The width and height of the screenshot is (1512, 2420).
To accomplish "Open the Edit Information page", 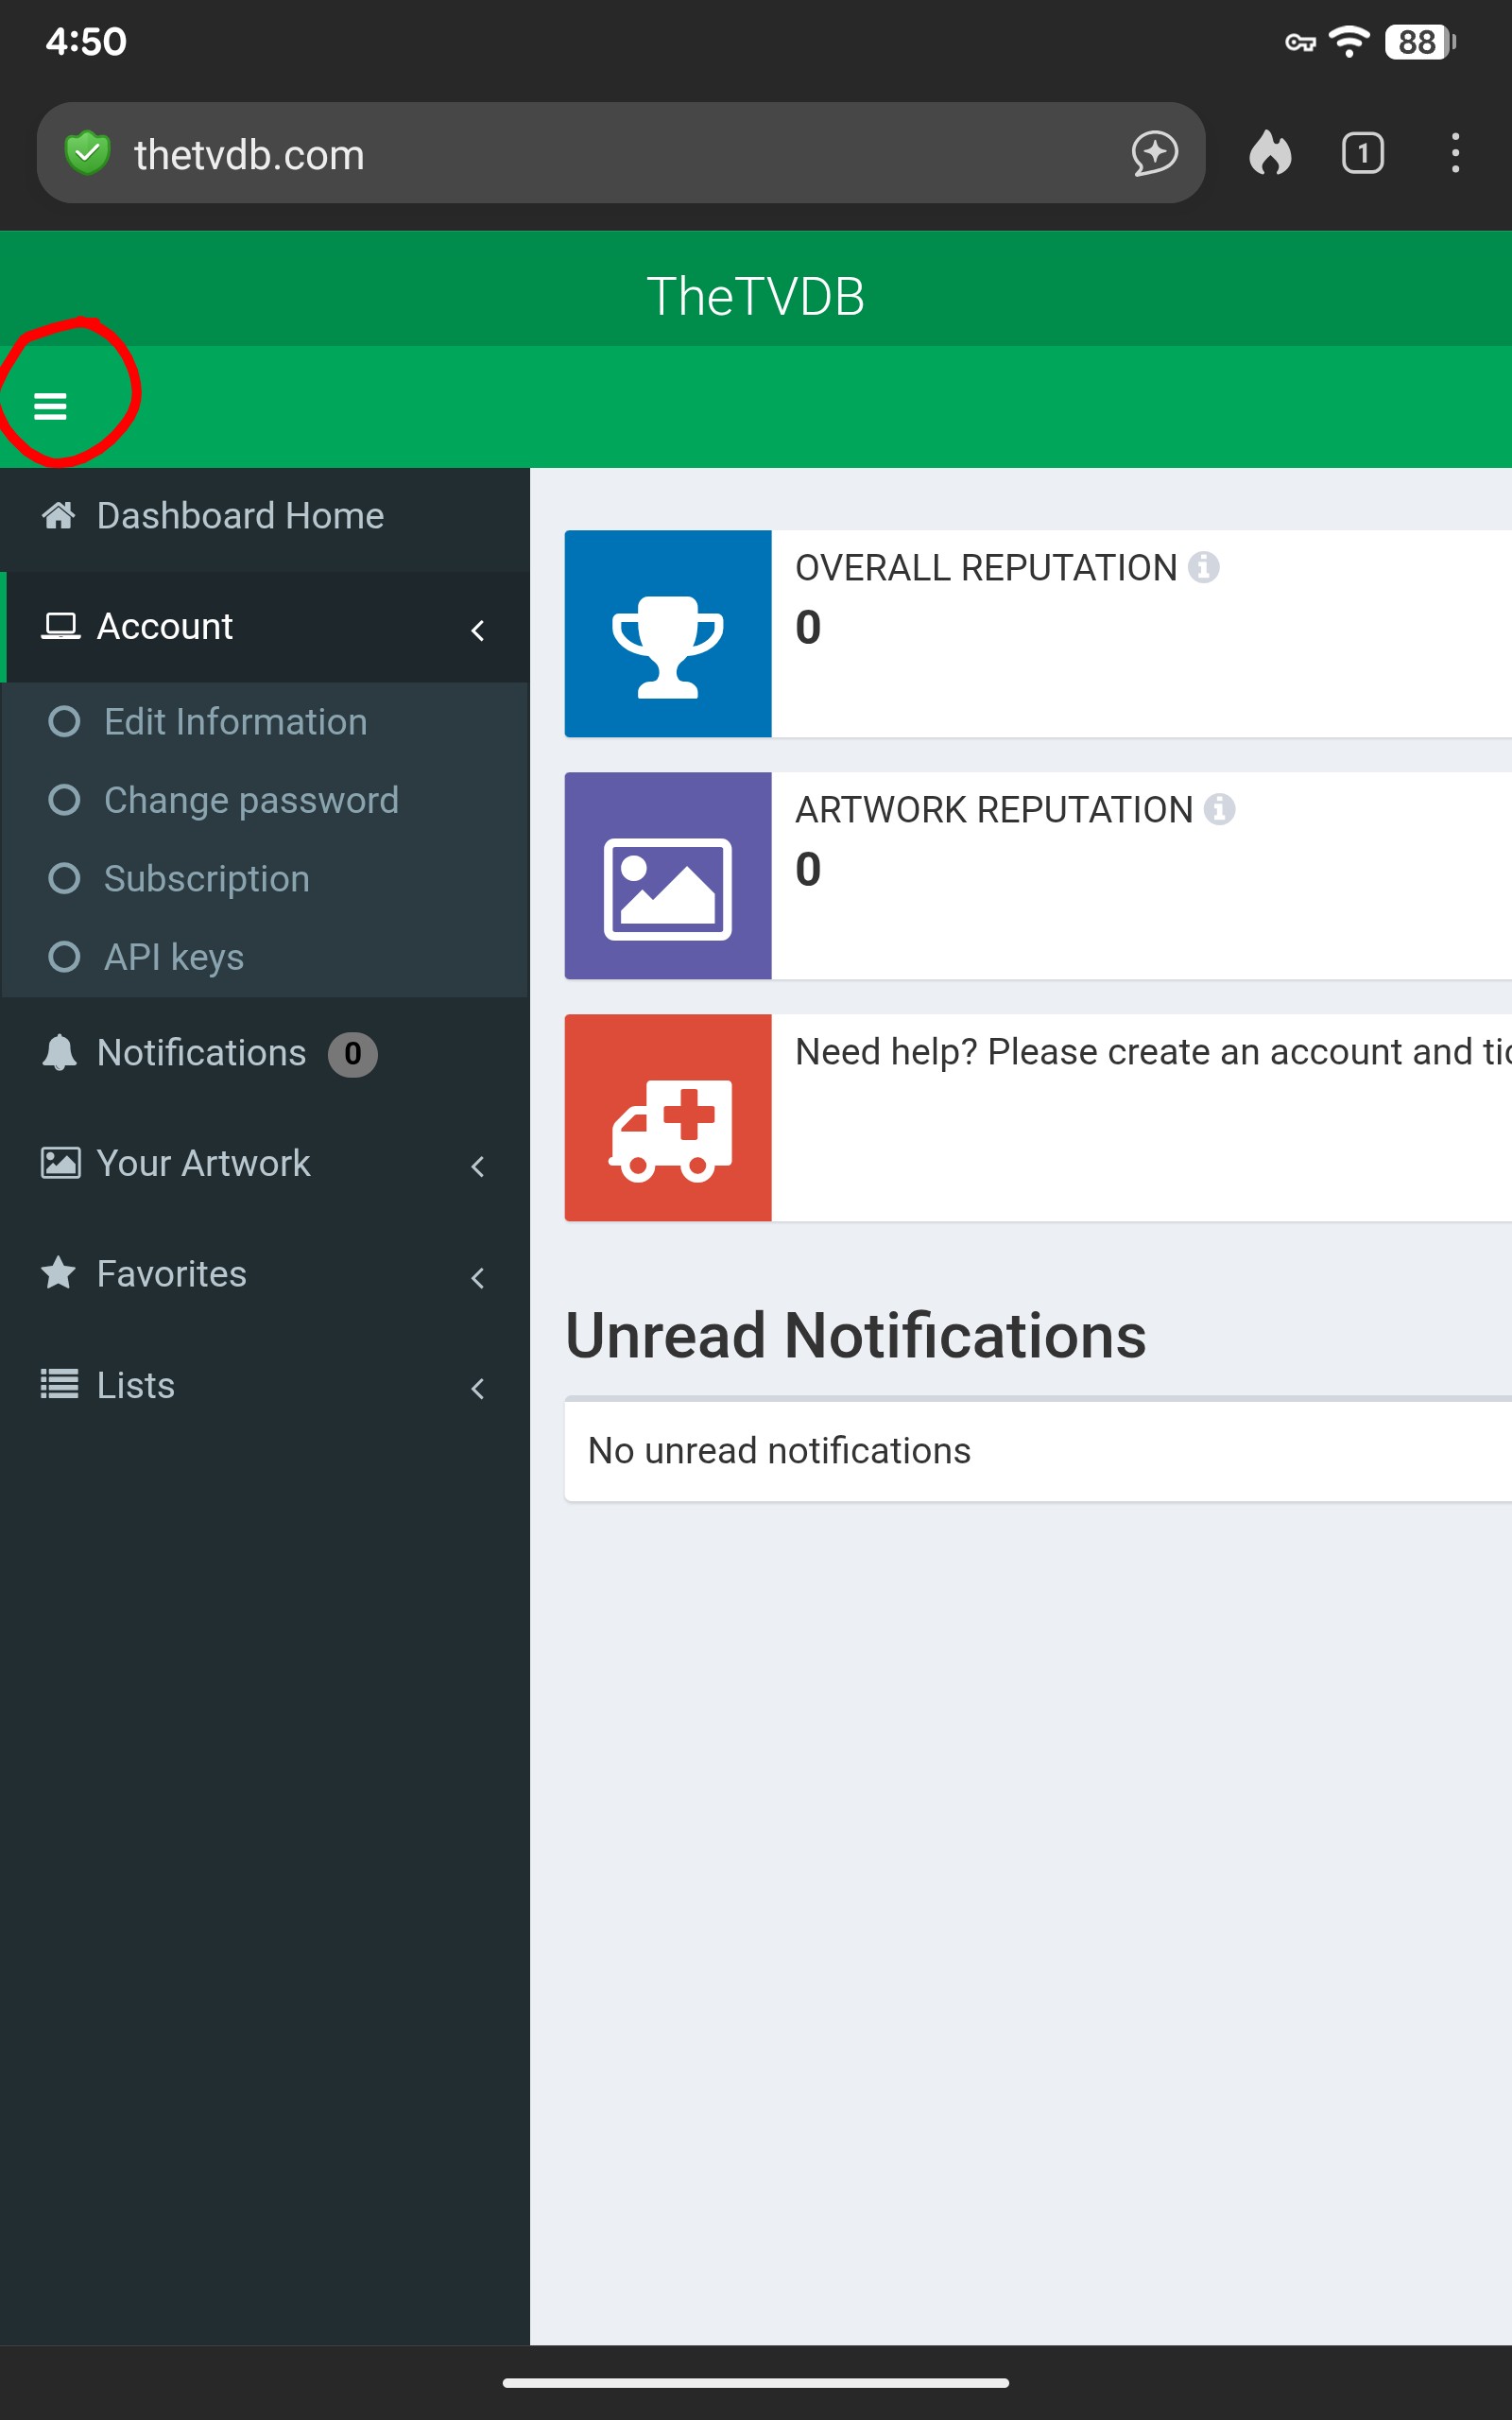I will [236, 722].
